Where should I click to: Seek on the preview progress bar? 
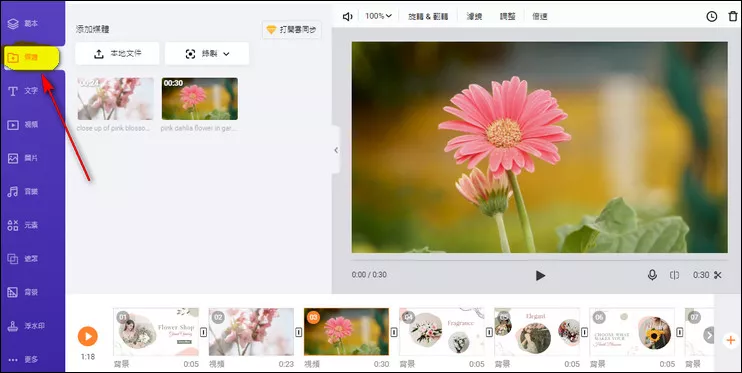coord(539,260)
